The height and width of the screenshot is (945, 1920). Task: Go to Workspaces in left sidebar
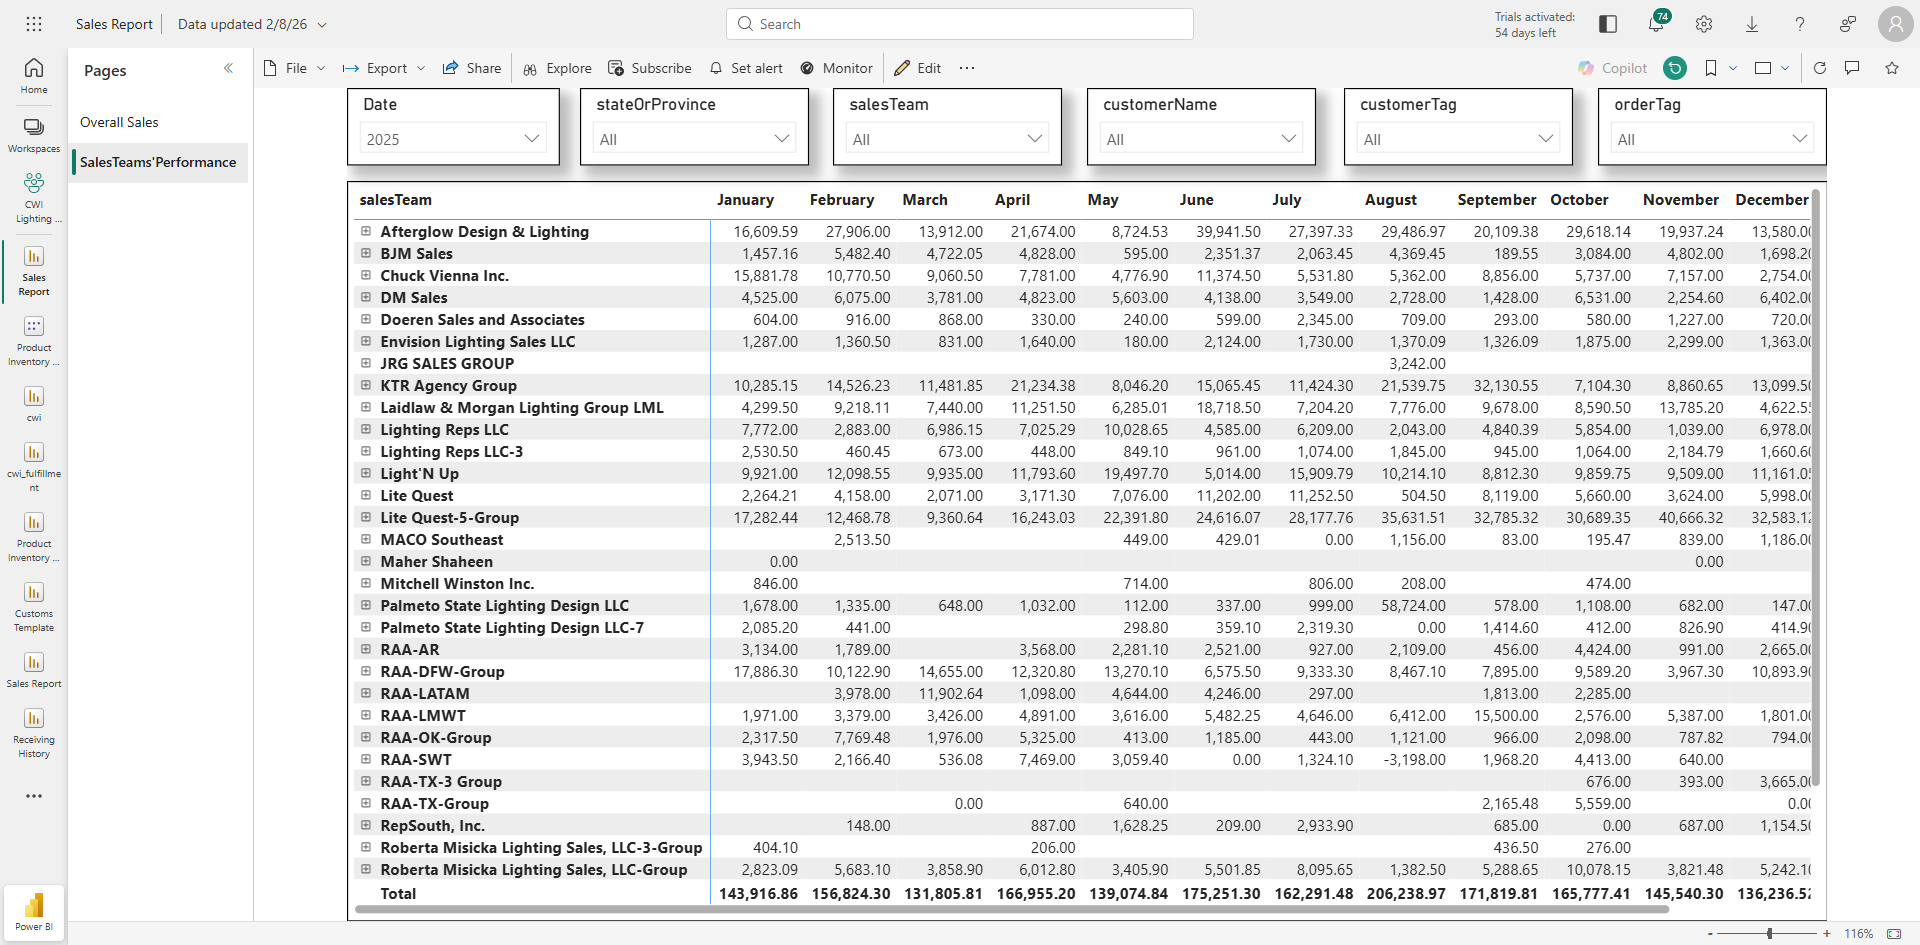(34, 135)
